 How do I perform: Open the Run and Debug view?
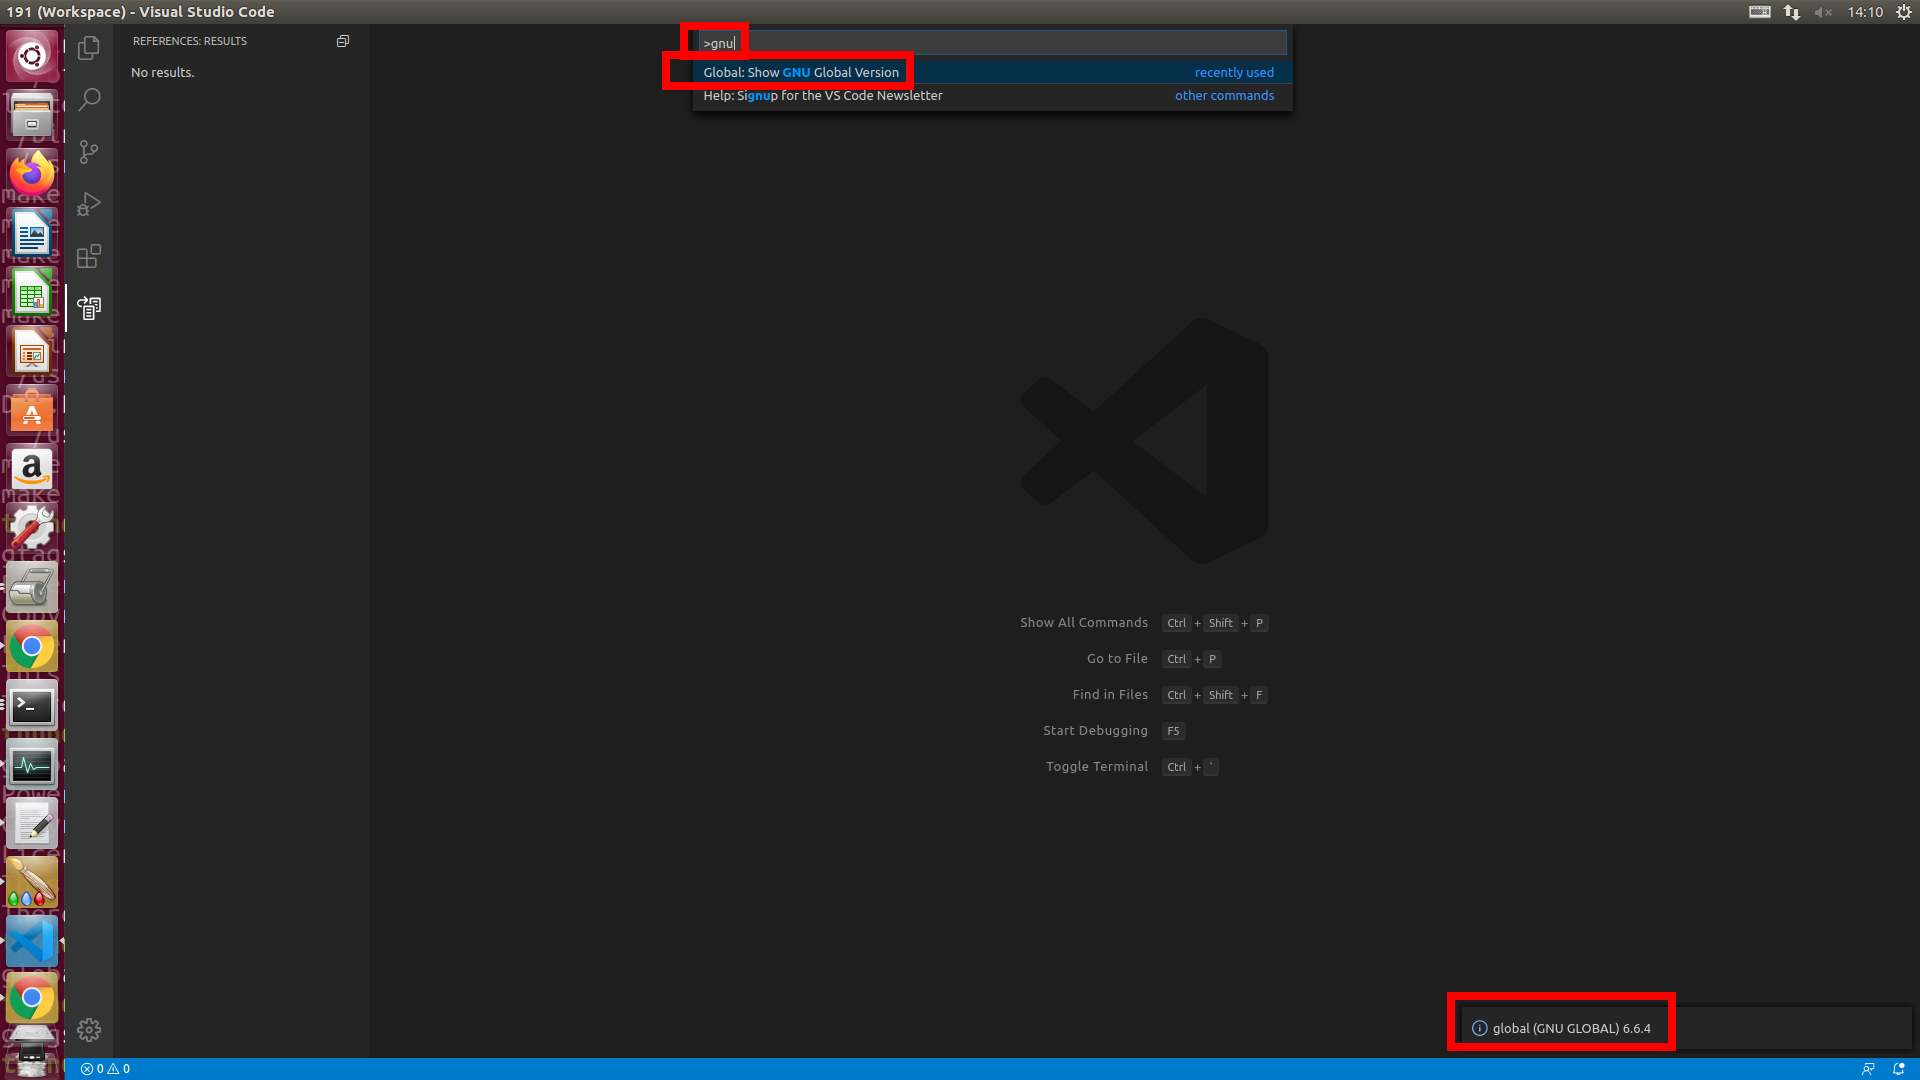pyautogui.click(x=89, y=204)
